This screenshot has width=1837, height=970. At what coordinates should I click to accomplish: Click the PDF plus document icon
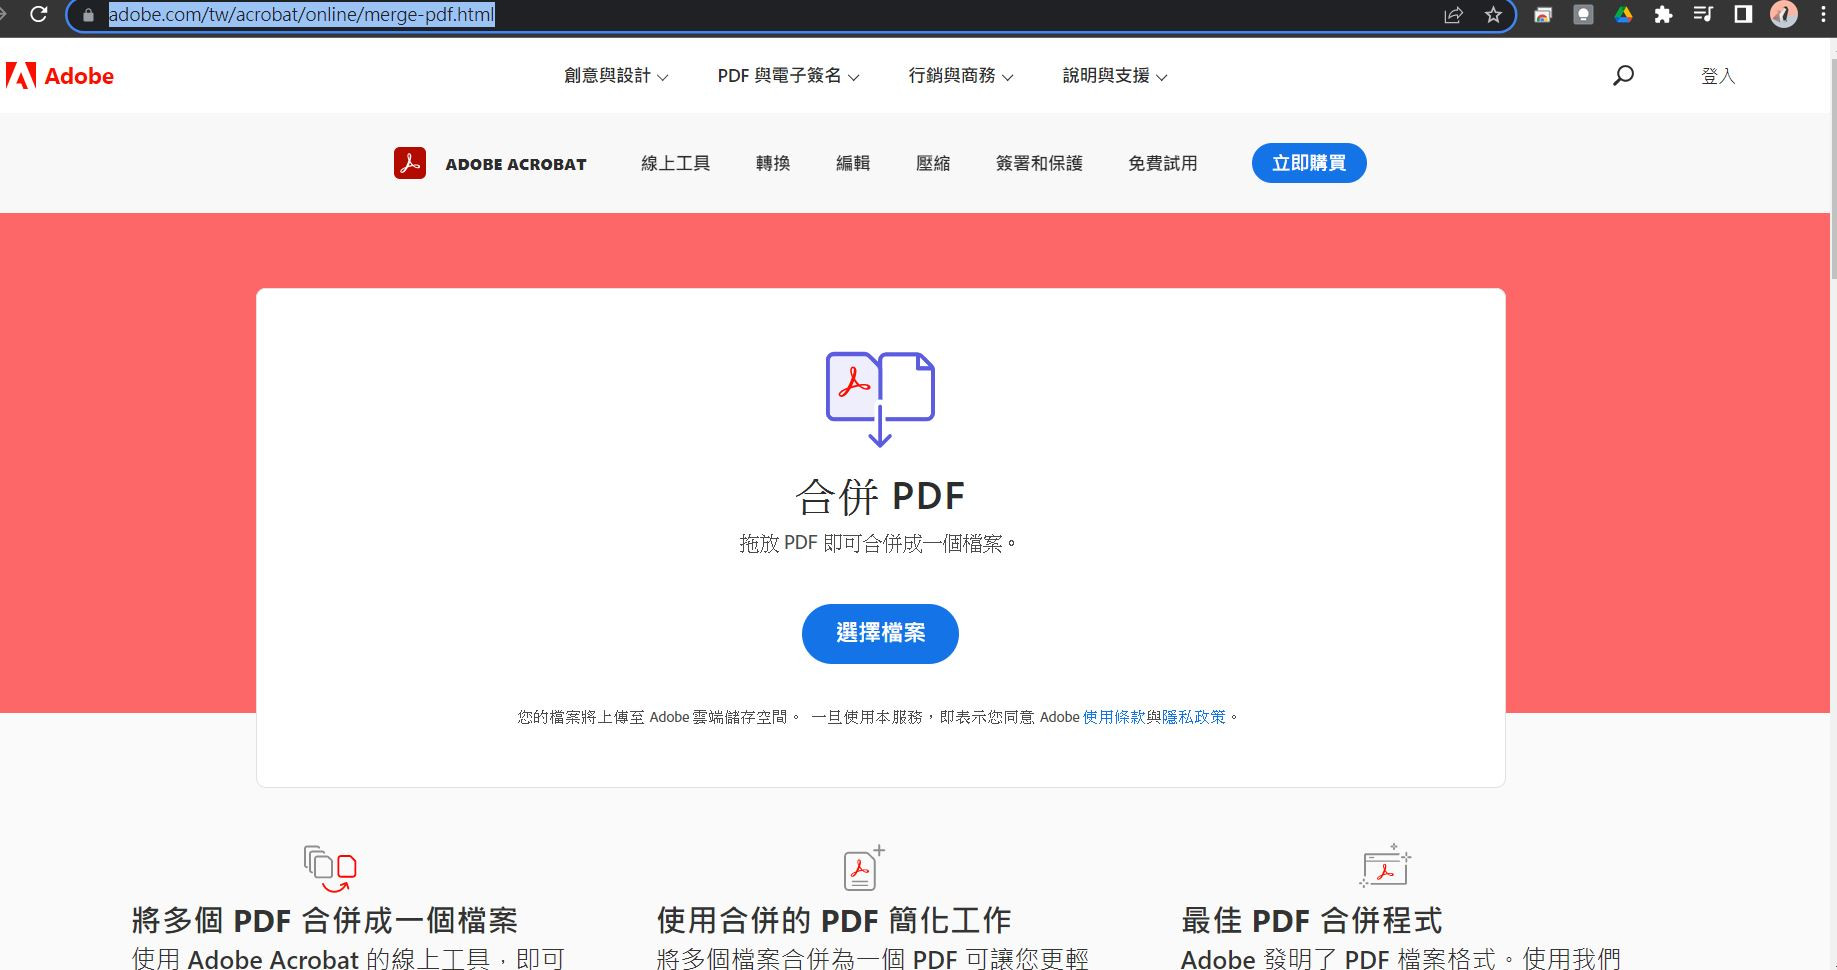(863, 868)
